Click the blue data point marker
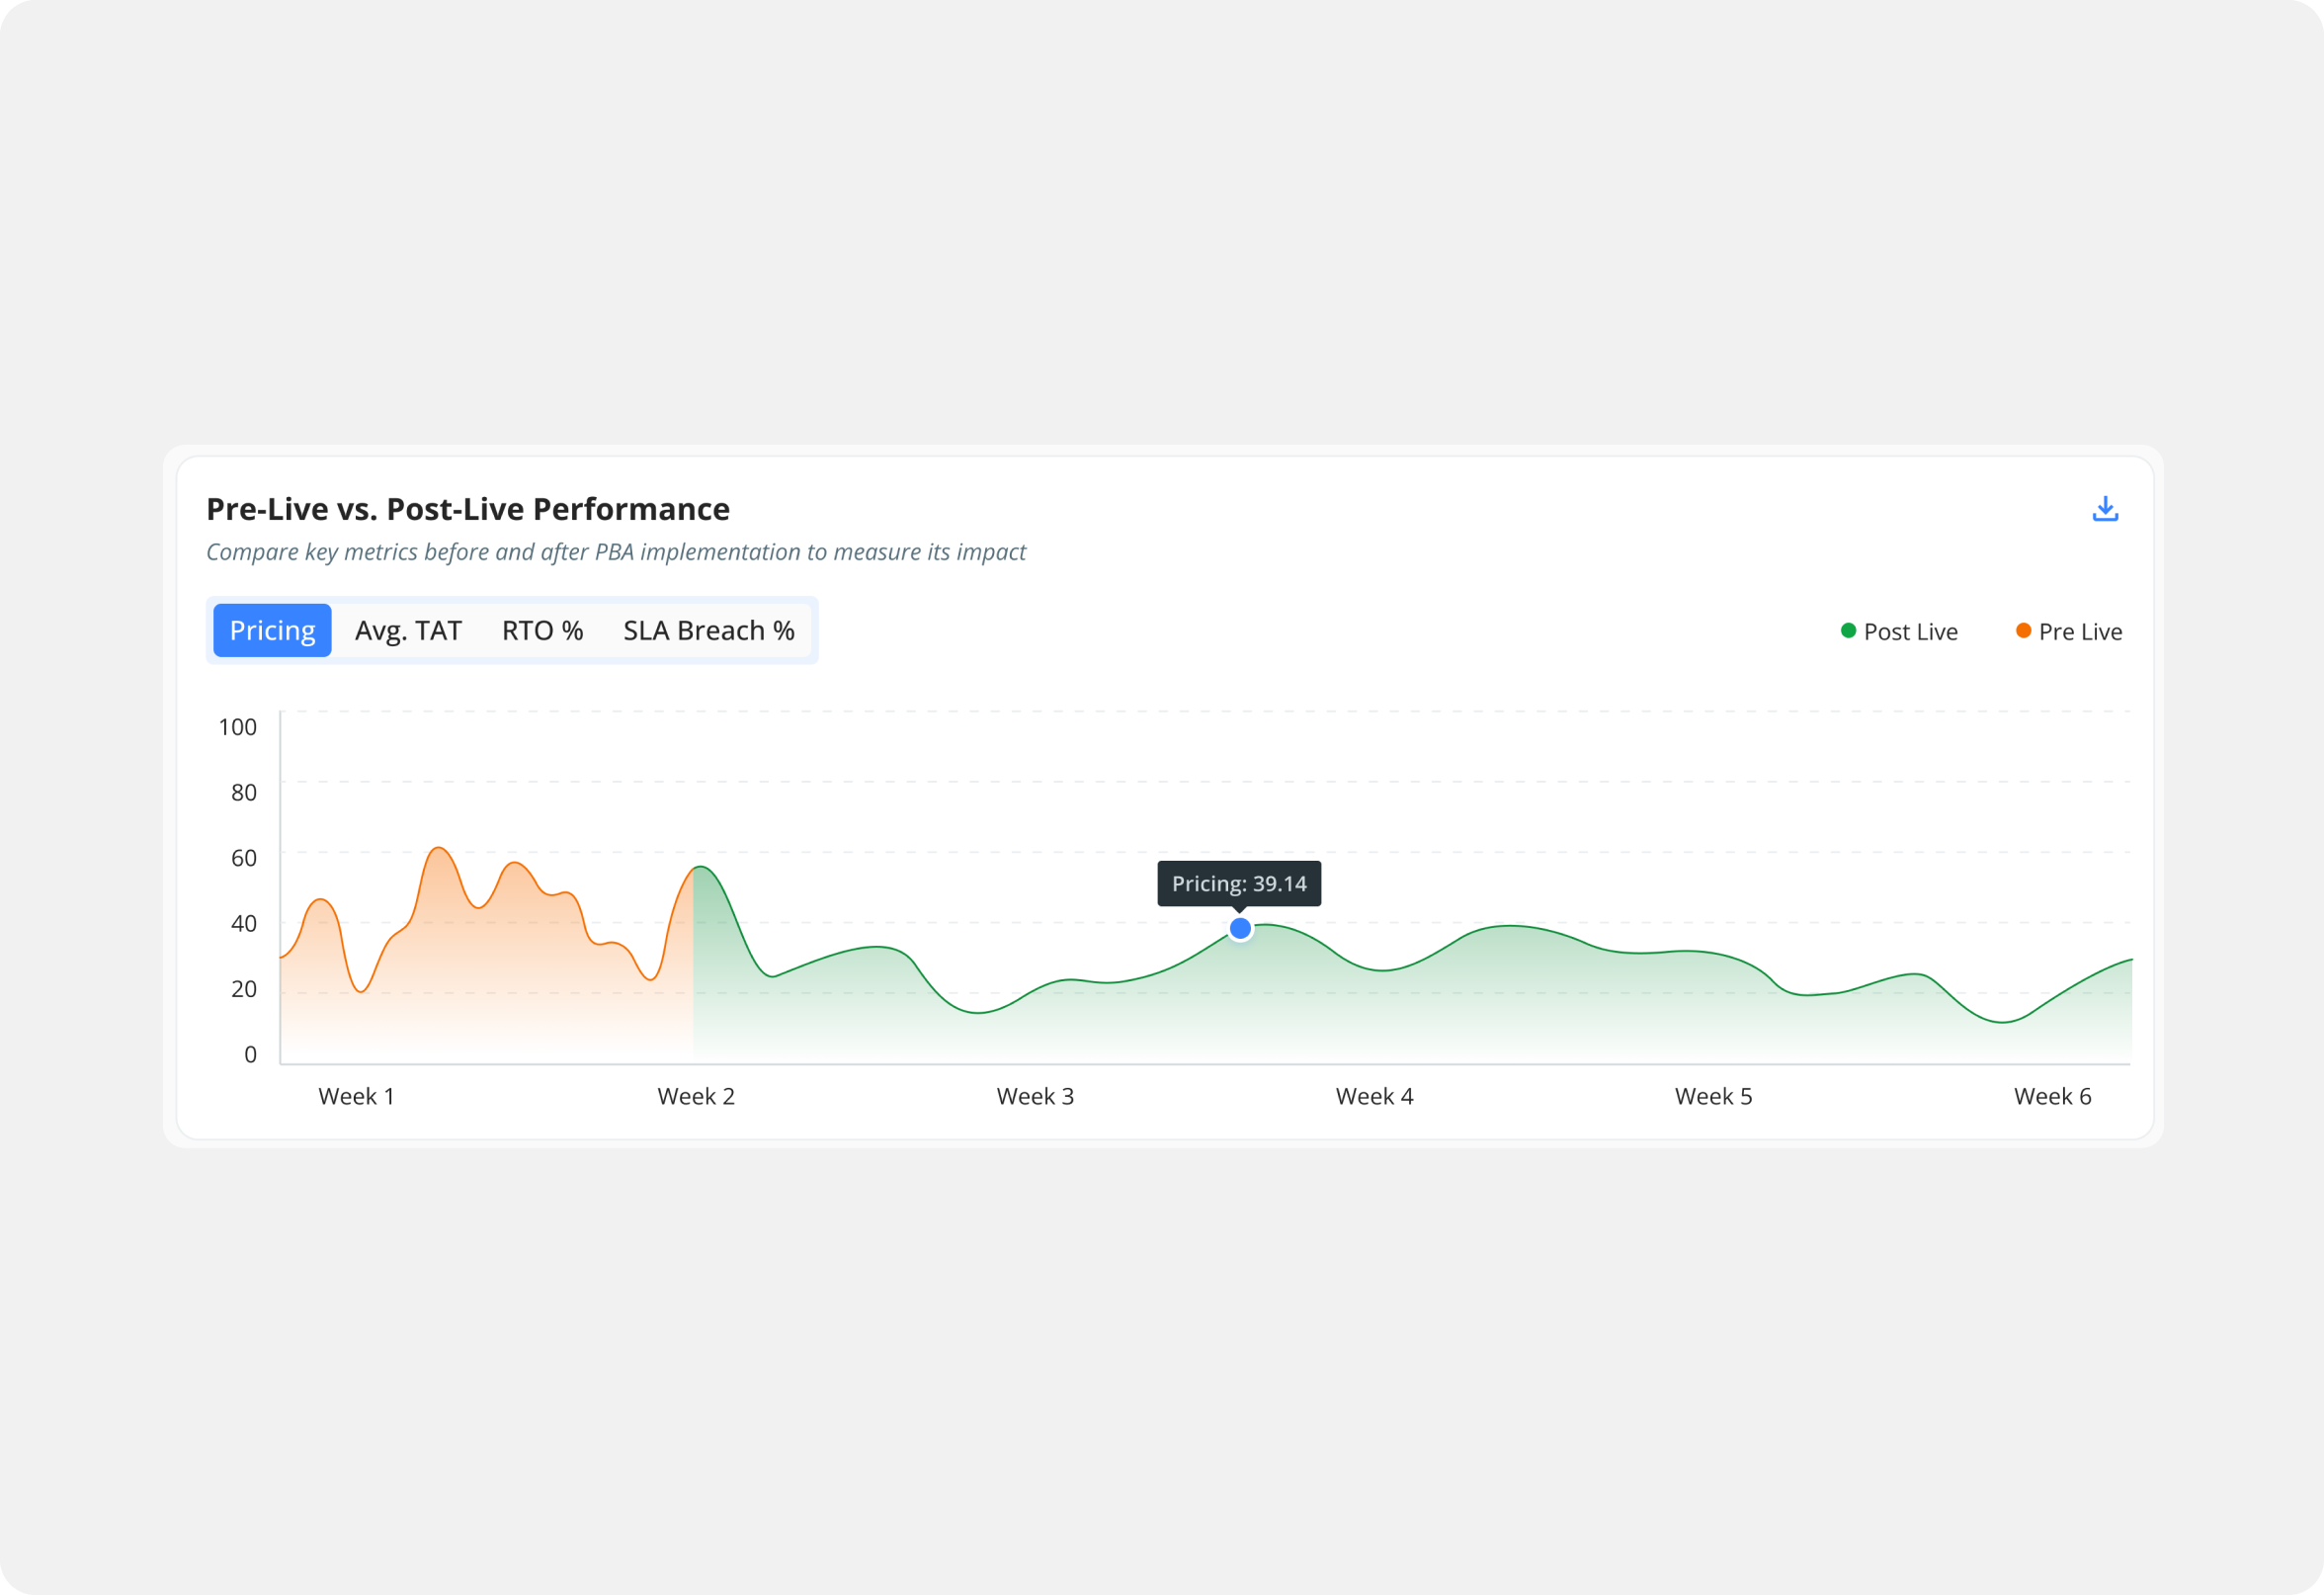2324x1595 pixels. 1240,929
